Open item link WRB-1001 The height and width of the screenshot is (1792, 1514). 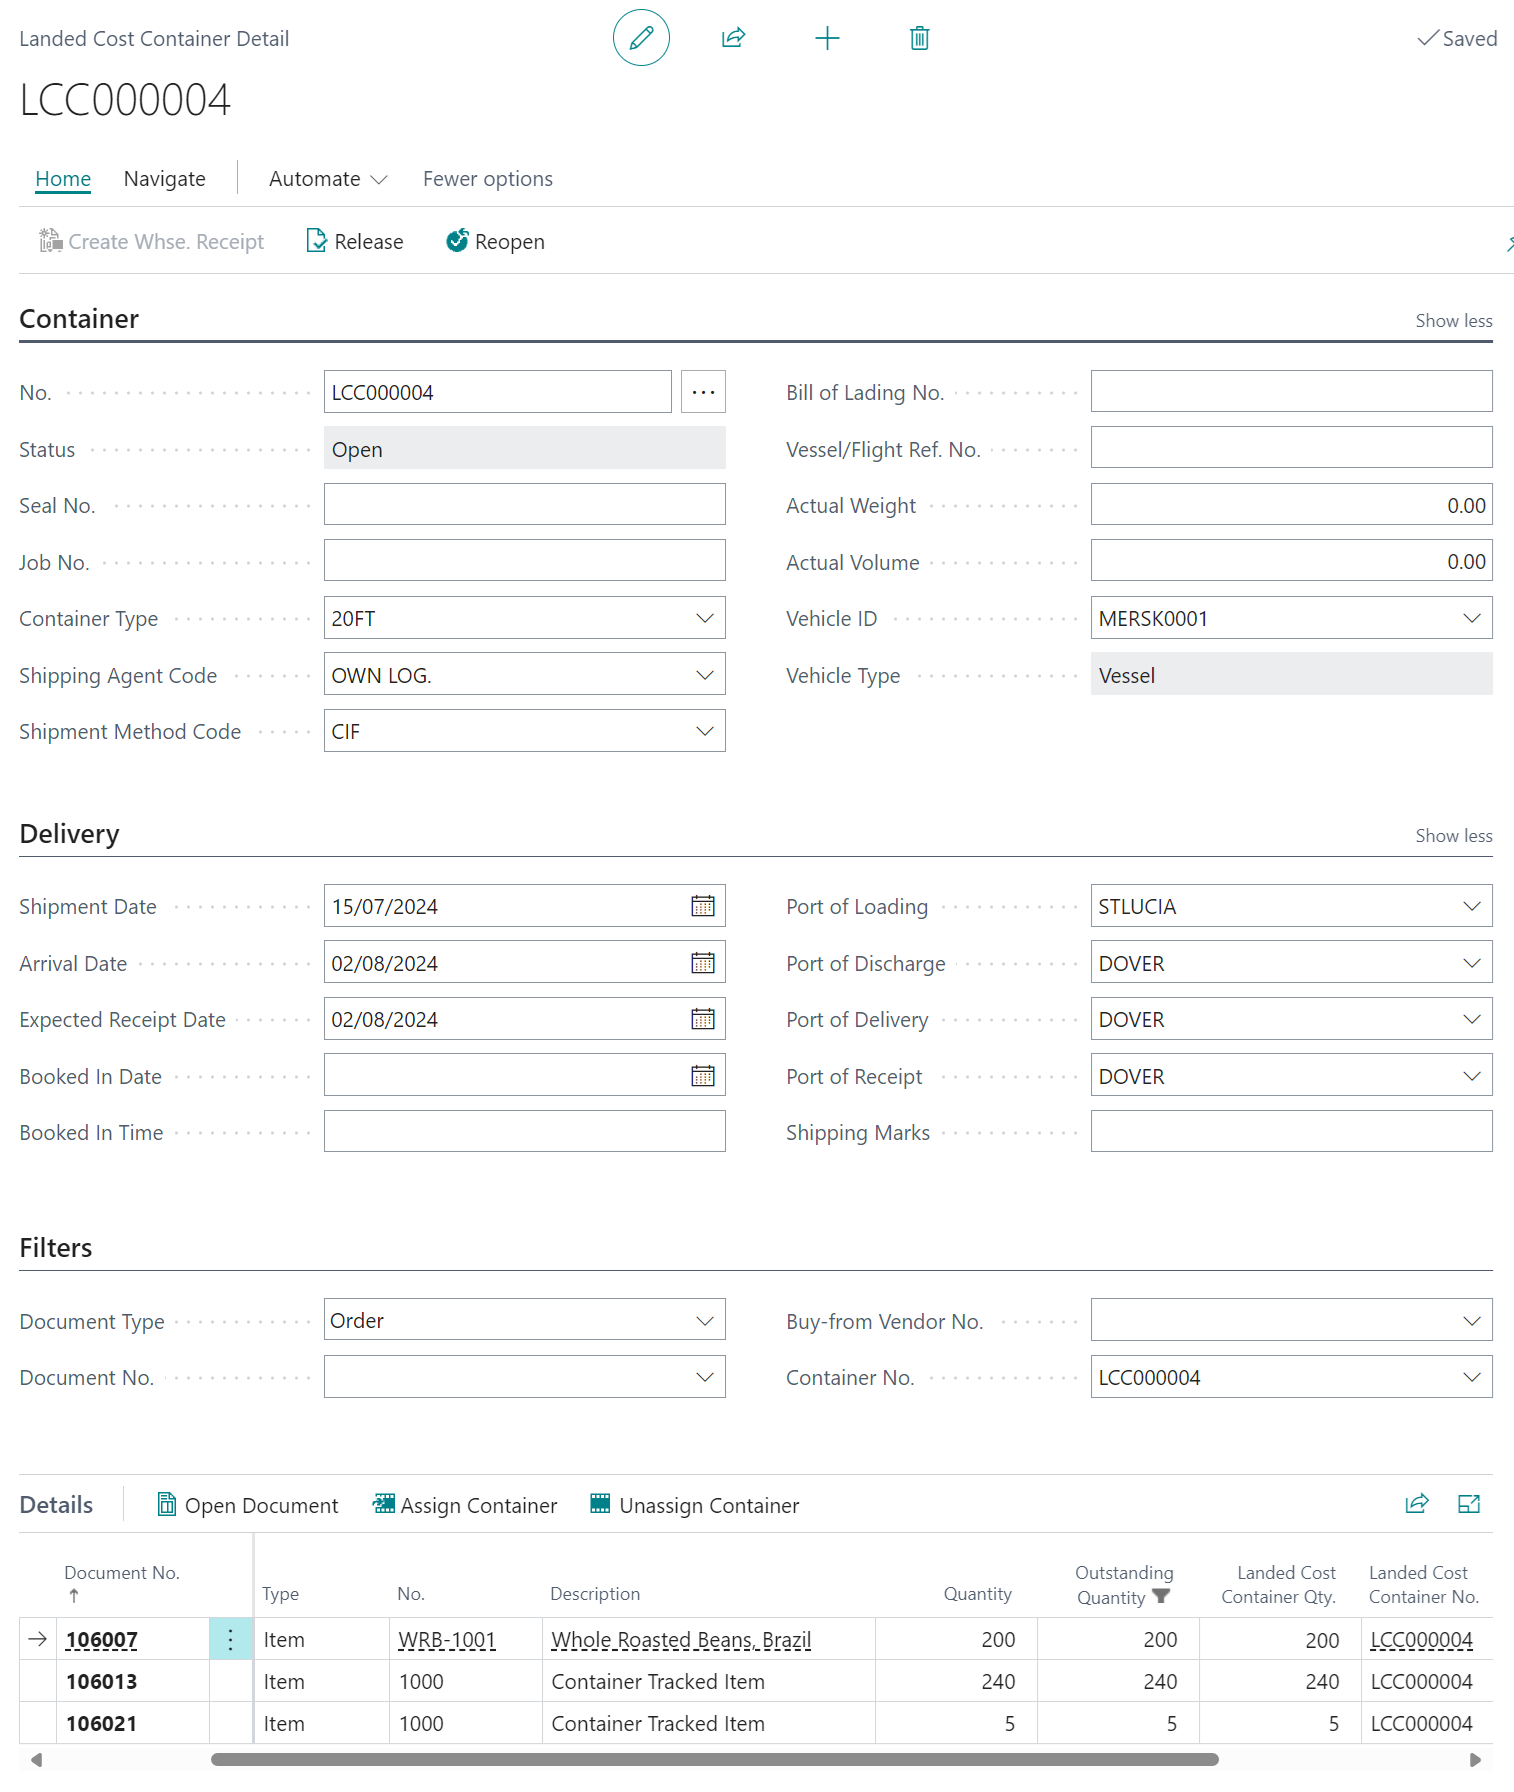[447, 1640]
